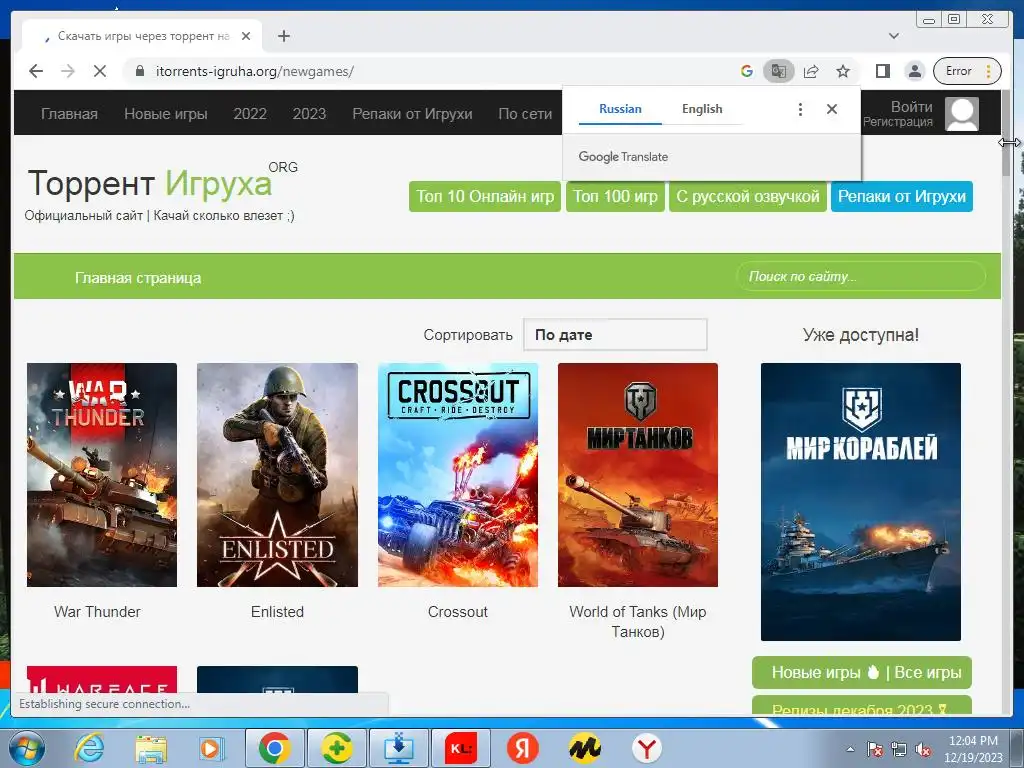Click Главная страница breadcrumb
Viewport: 1024px width, 768px height.
coord(138,278)
